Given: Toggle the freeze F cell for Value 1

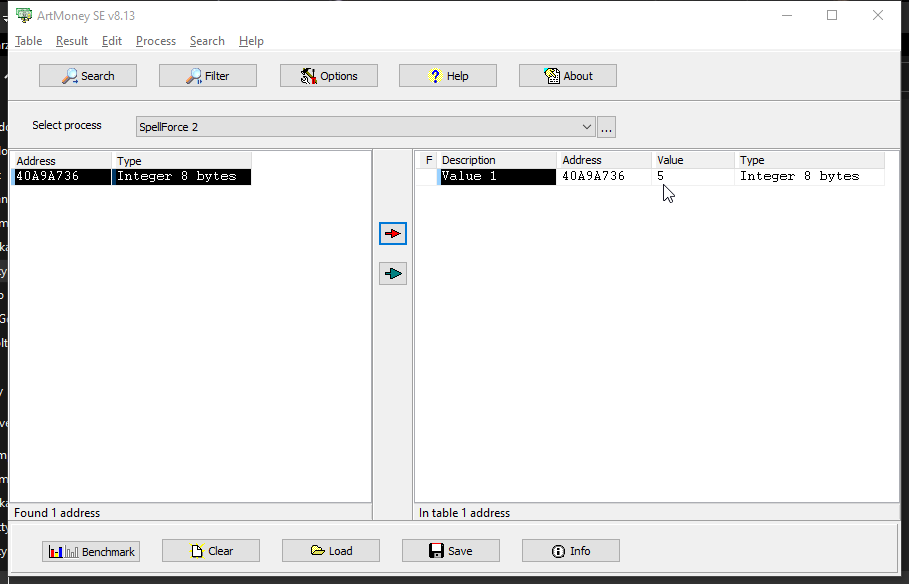Looking at the screenshot, I should click(428, 176).
